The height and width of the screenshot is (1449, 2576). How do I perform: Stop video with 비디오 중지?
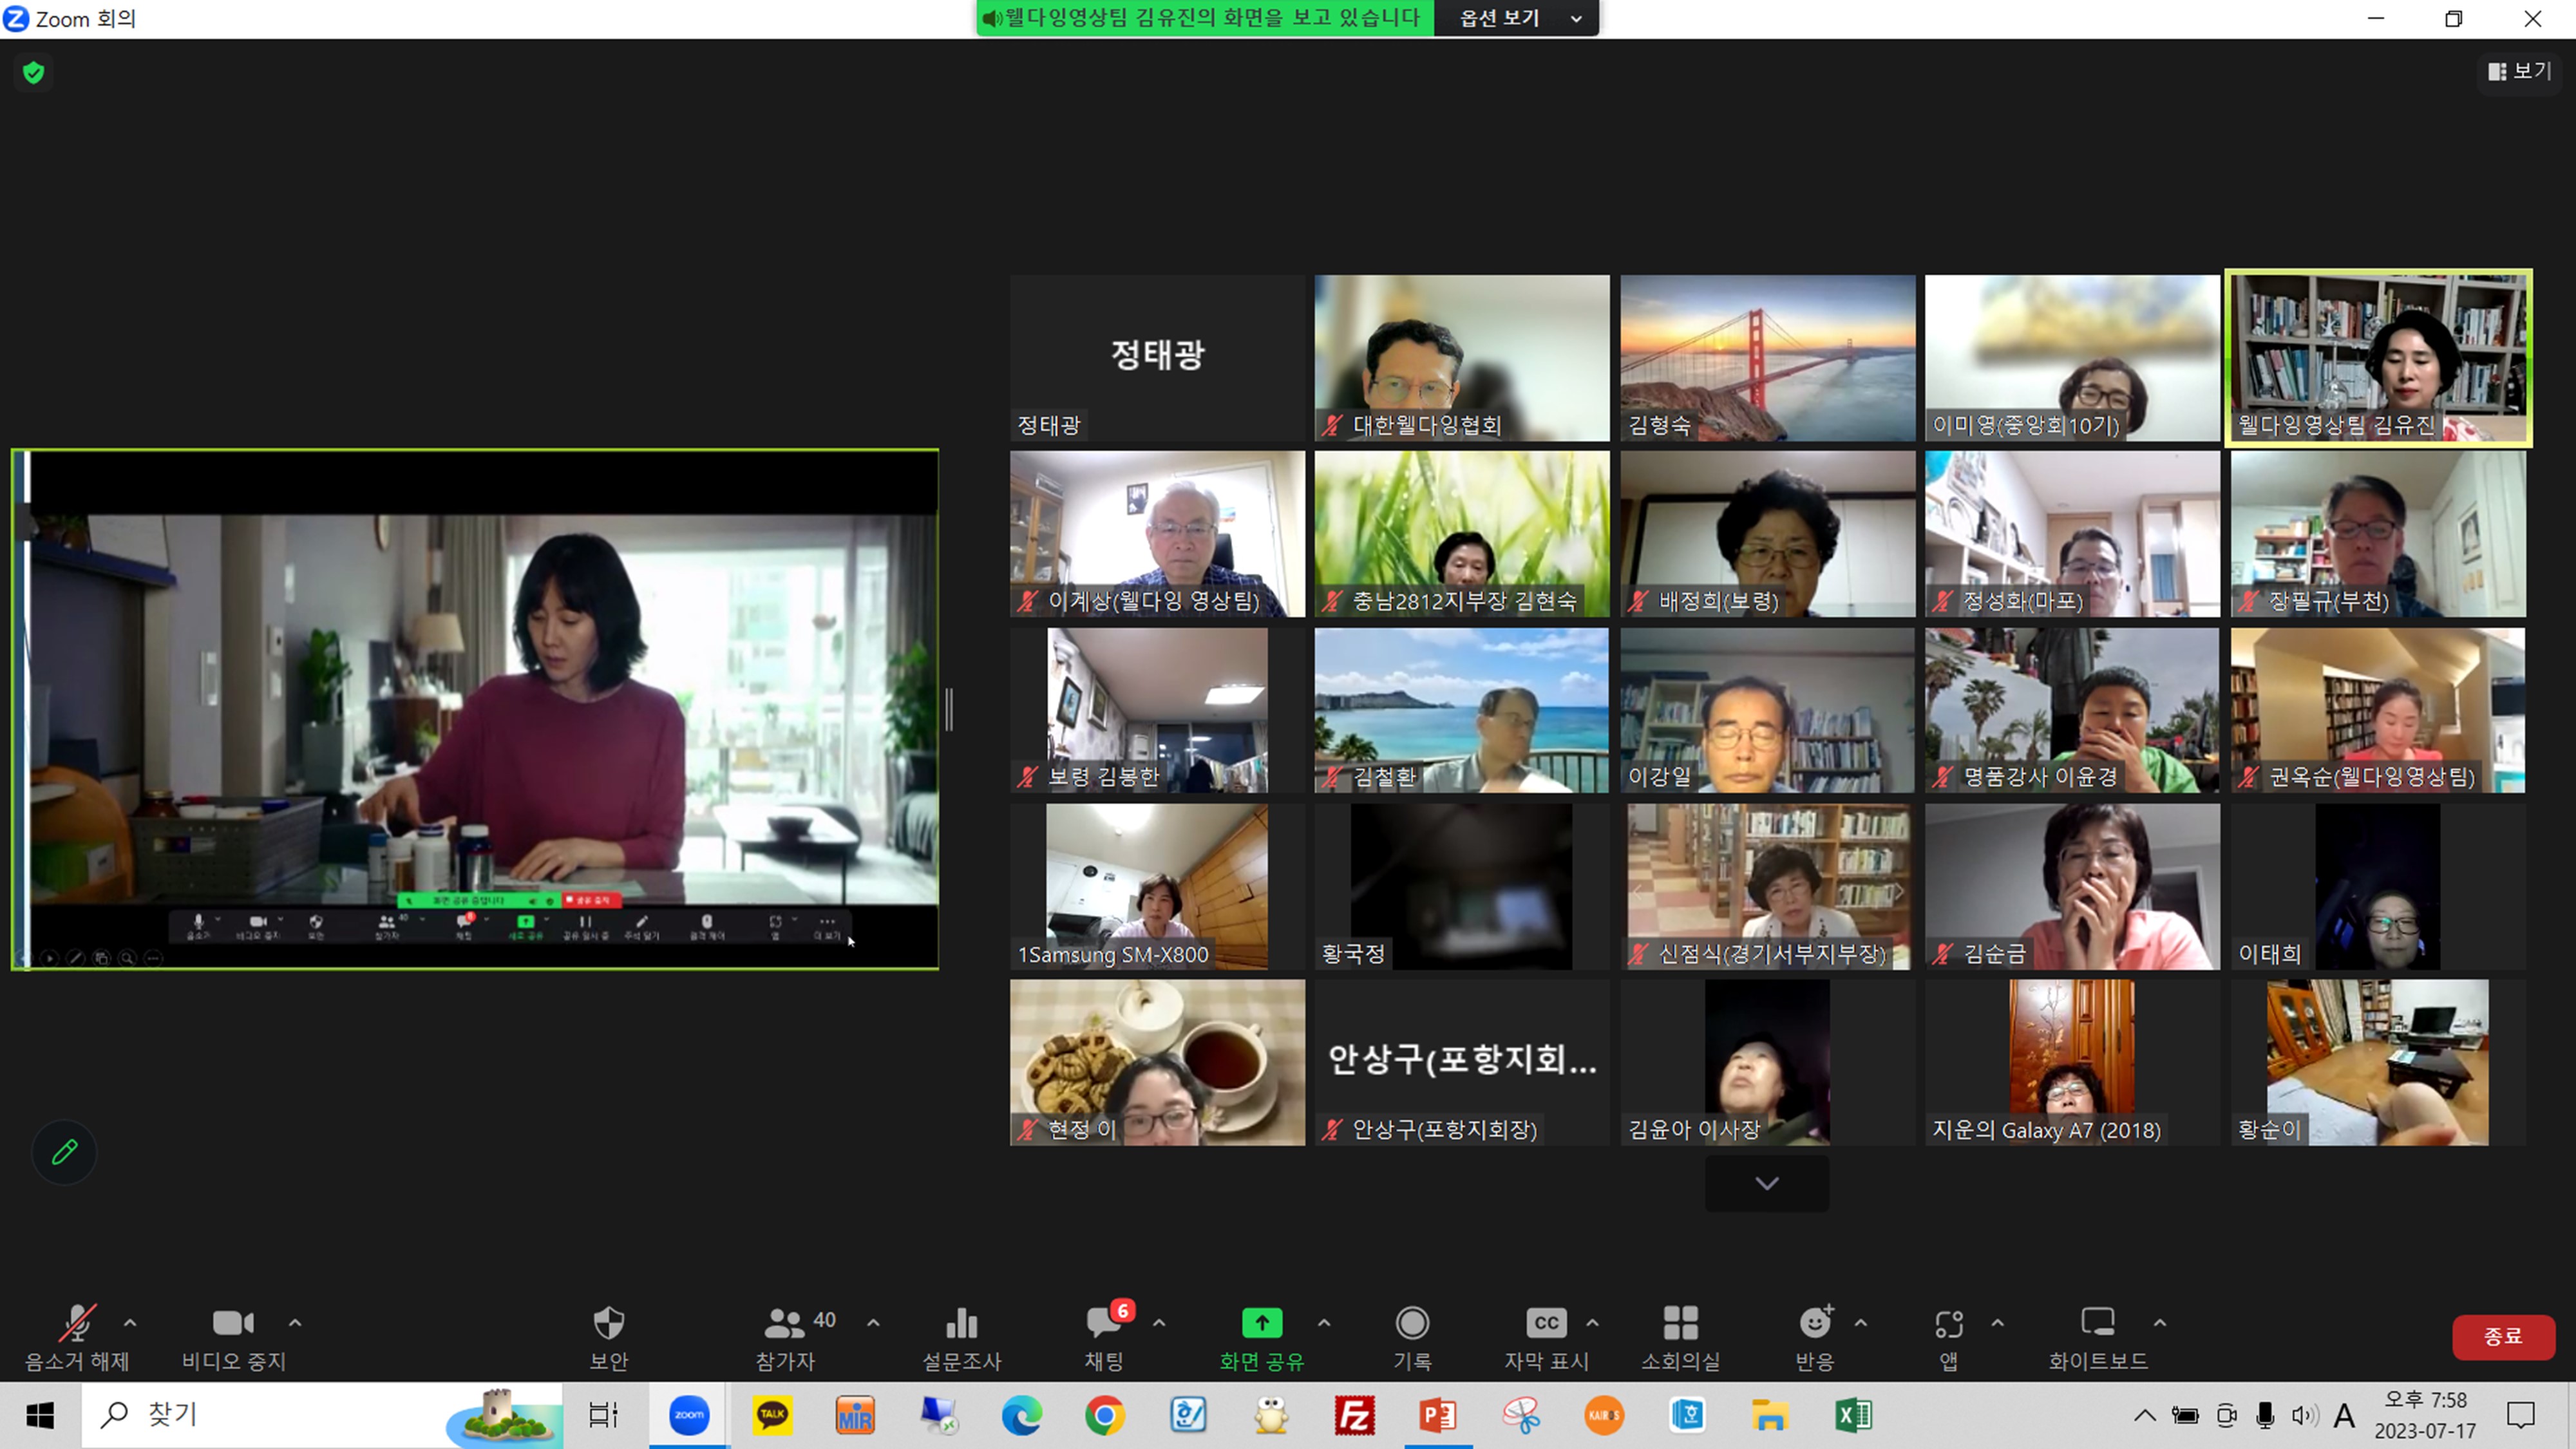click(x=233, y=1324)
